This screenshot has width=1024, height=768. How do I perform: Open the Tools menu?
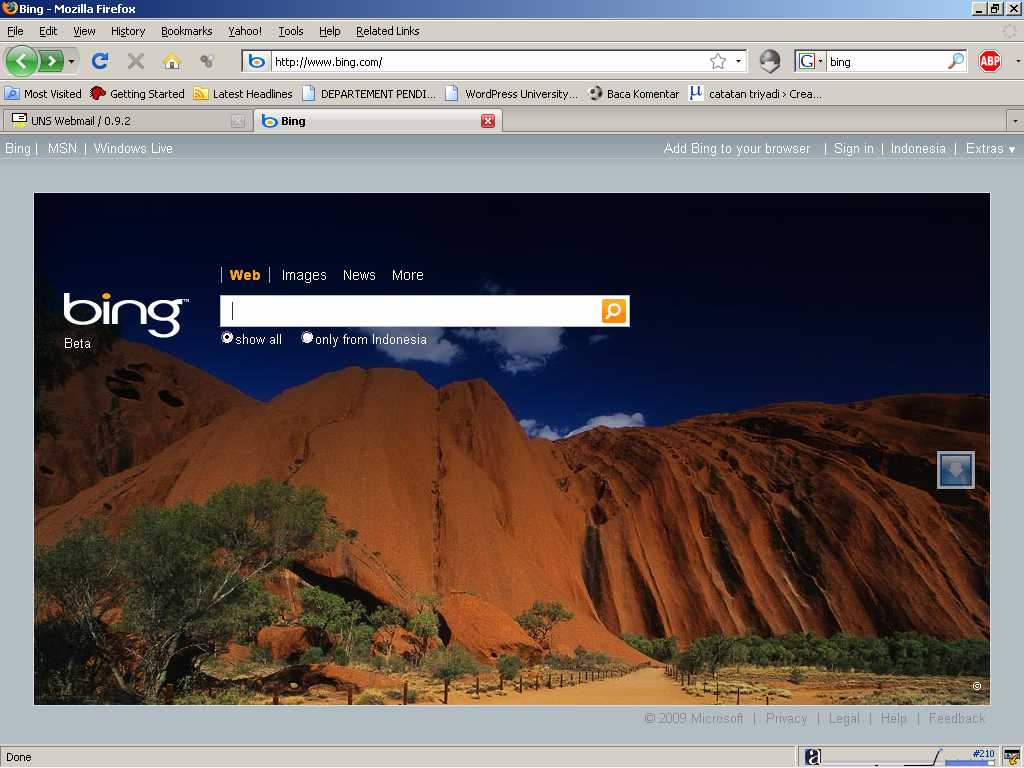click(291, 31)
